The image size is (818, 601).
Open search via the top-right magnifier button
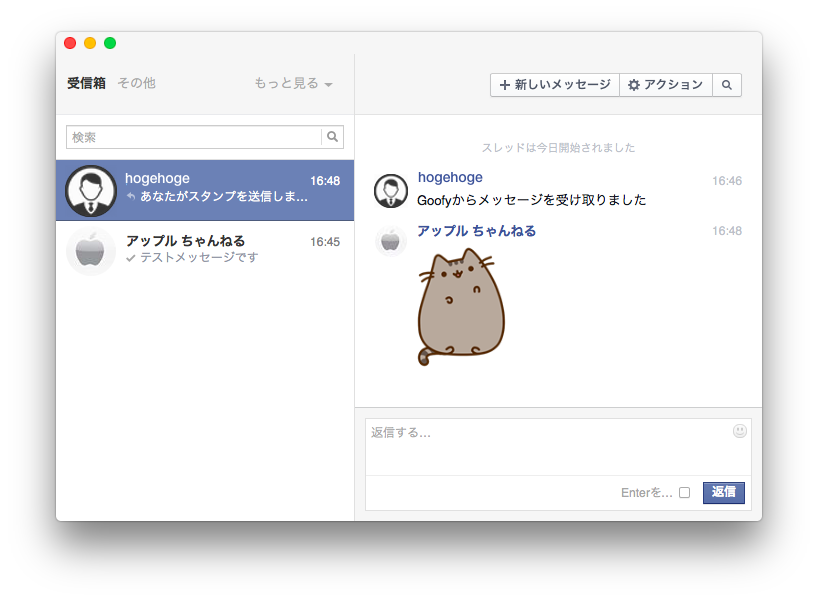[x=727, y=85]
